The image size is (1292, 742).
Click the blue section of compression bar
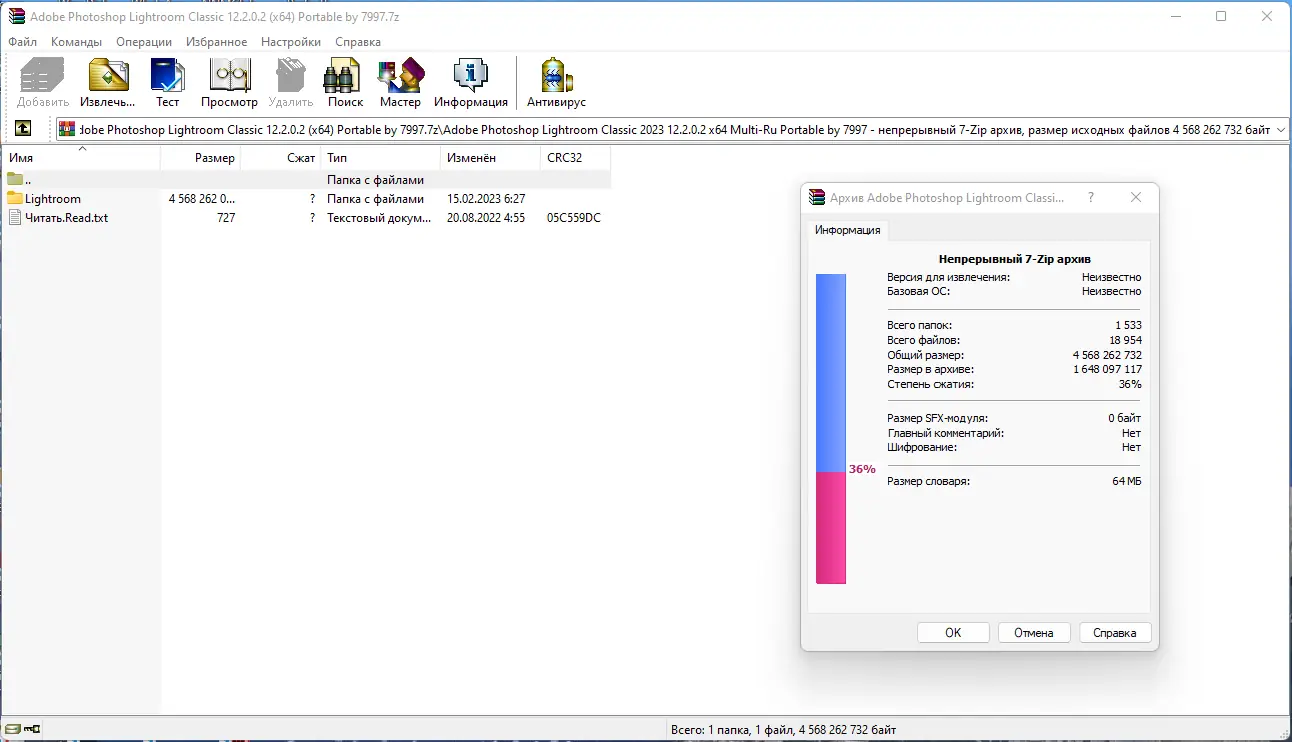click(831, 373)
